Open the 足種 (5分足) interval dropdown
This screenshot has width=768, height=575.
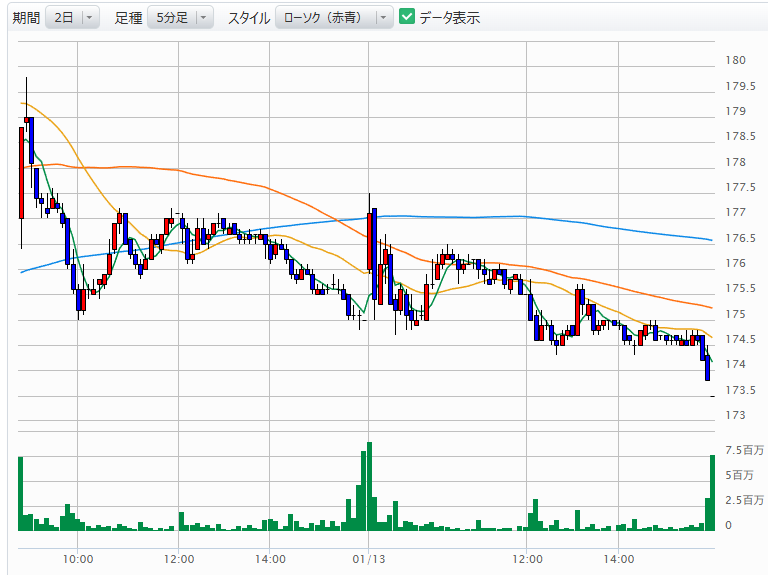point(180,18)
